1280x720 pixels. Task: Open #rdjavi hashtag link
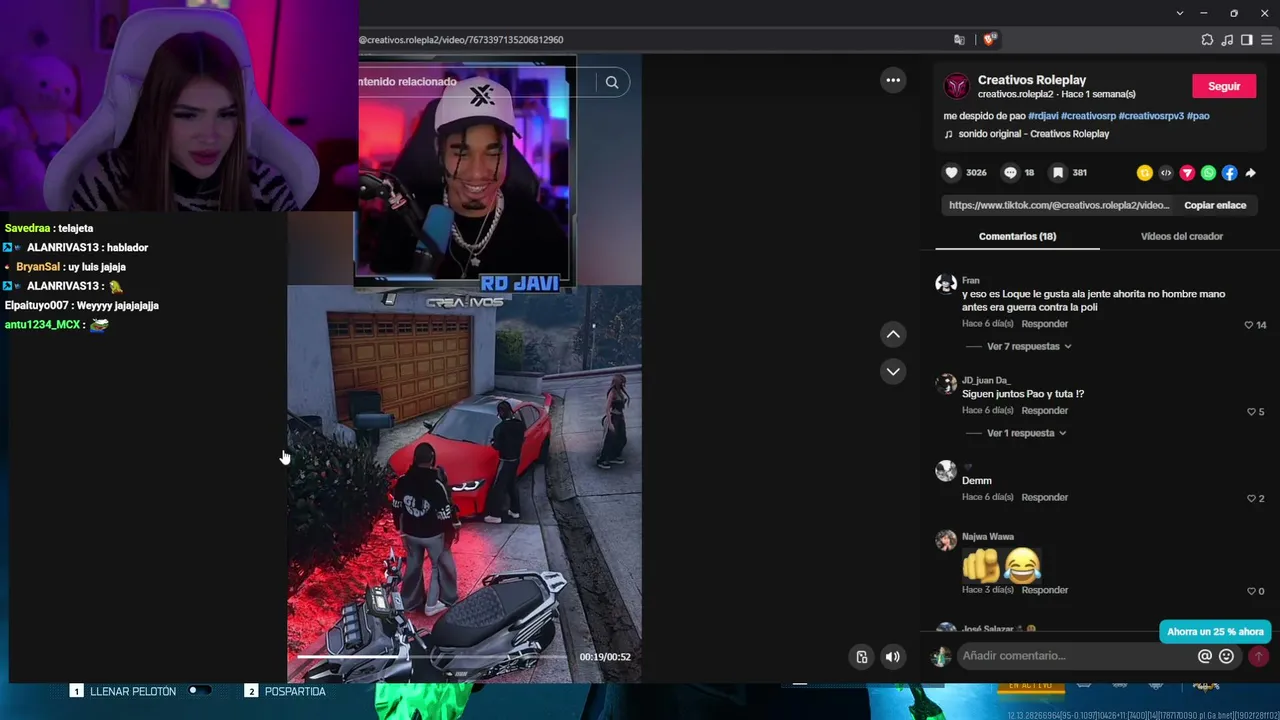1043,116
